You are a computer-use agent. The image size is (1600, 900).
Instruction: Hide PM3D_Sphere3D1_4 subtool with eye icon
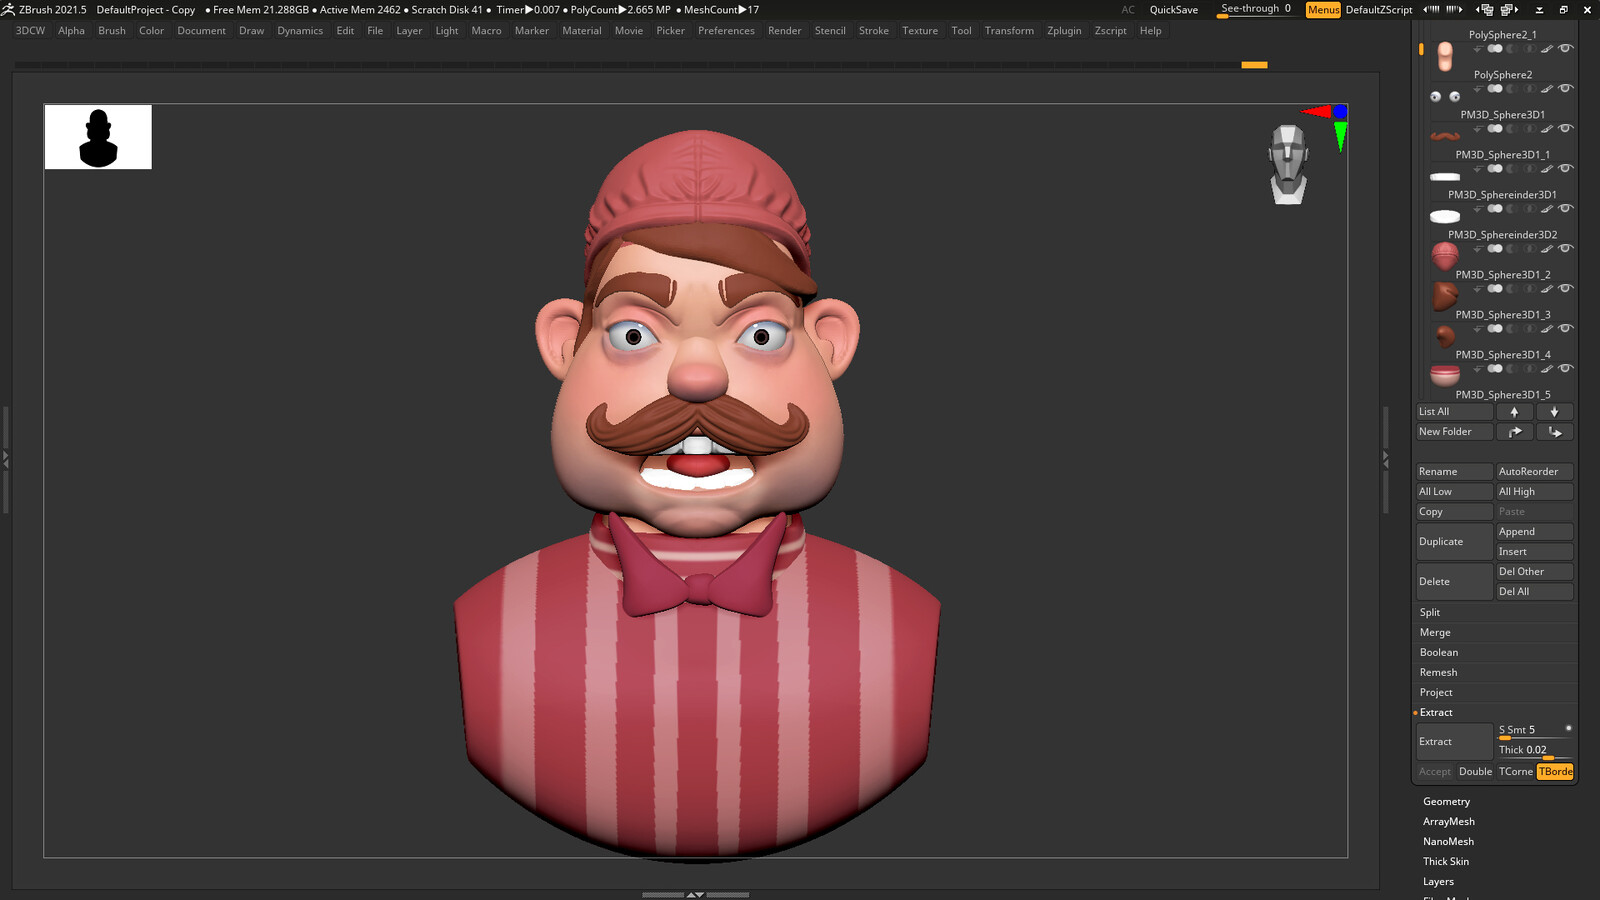(1566, 368)
